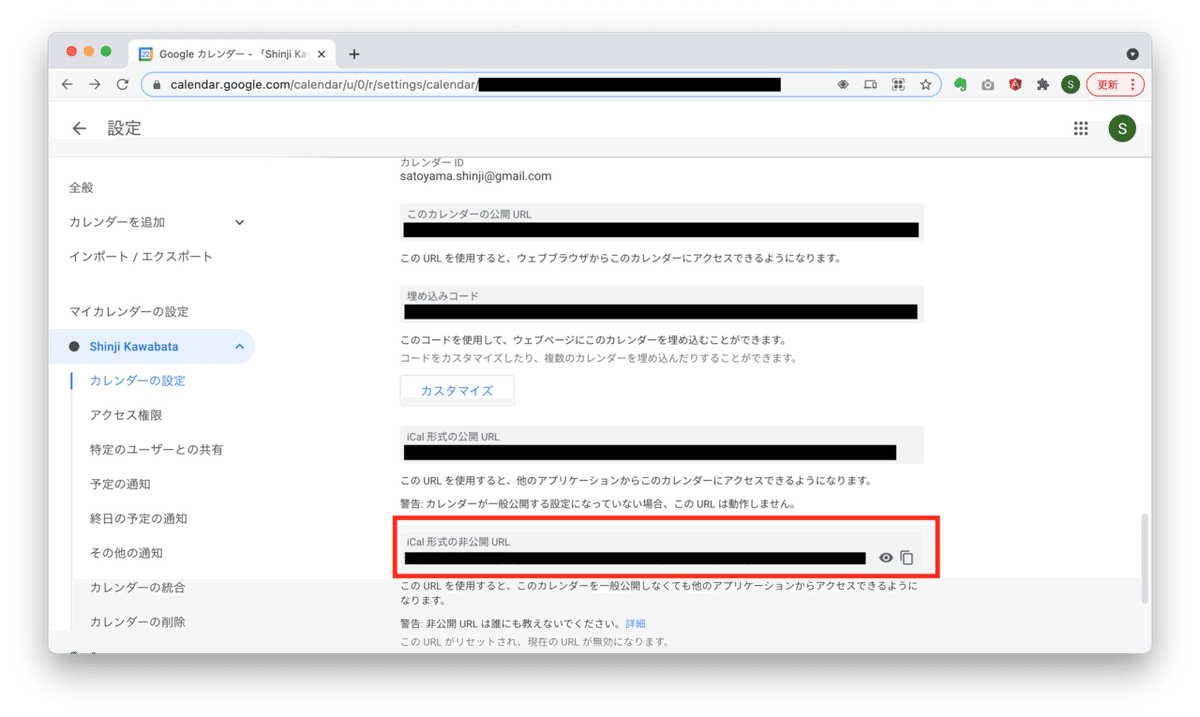
Task: Click the send-to-devices icon in address bar
Action: (x=870, y=85)
